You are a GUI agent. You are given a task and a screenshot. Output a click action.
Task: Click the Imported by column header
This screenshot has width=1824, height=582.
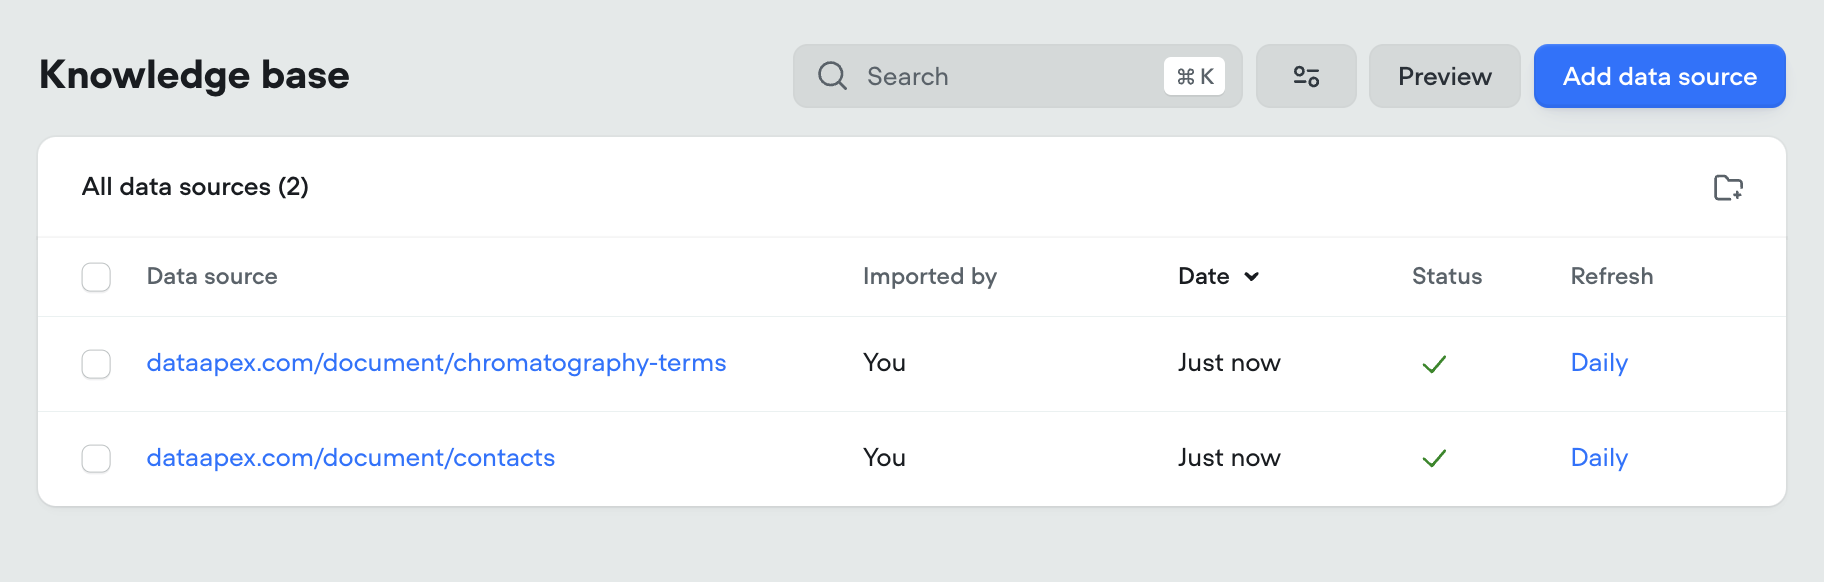930,277
